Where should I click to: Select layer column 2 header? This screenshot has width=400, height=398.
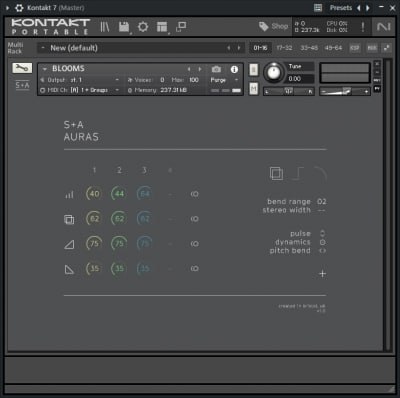click(x=119, y=170)
